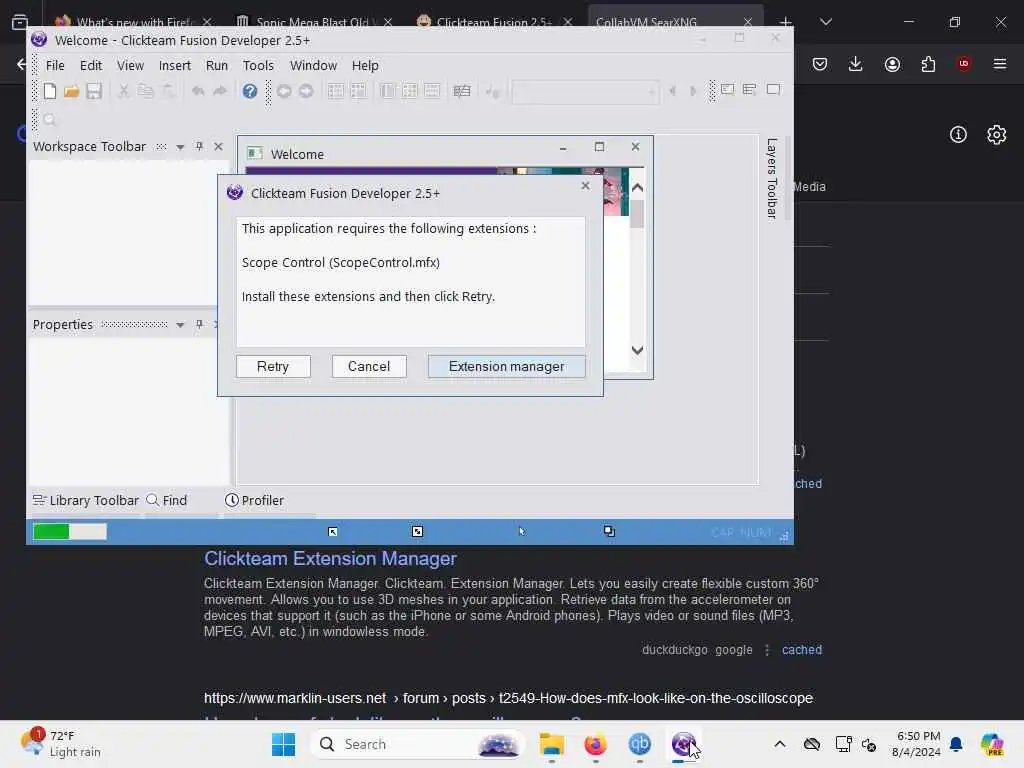Open the Tools menu
1024x768 pixels.
[258, 65]
